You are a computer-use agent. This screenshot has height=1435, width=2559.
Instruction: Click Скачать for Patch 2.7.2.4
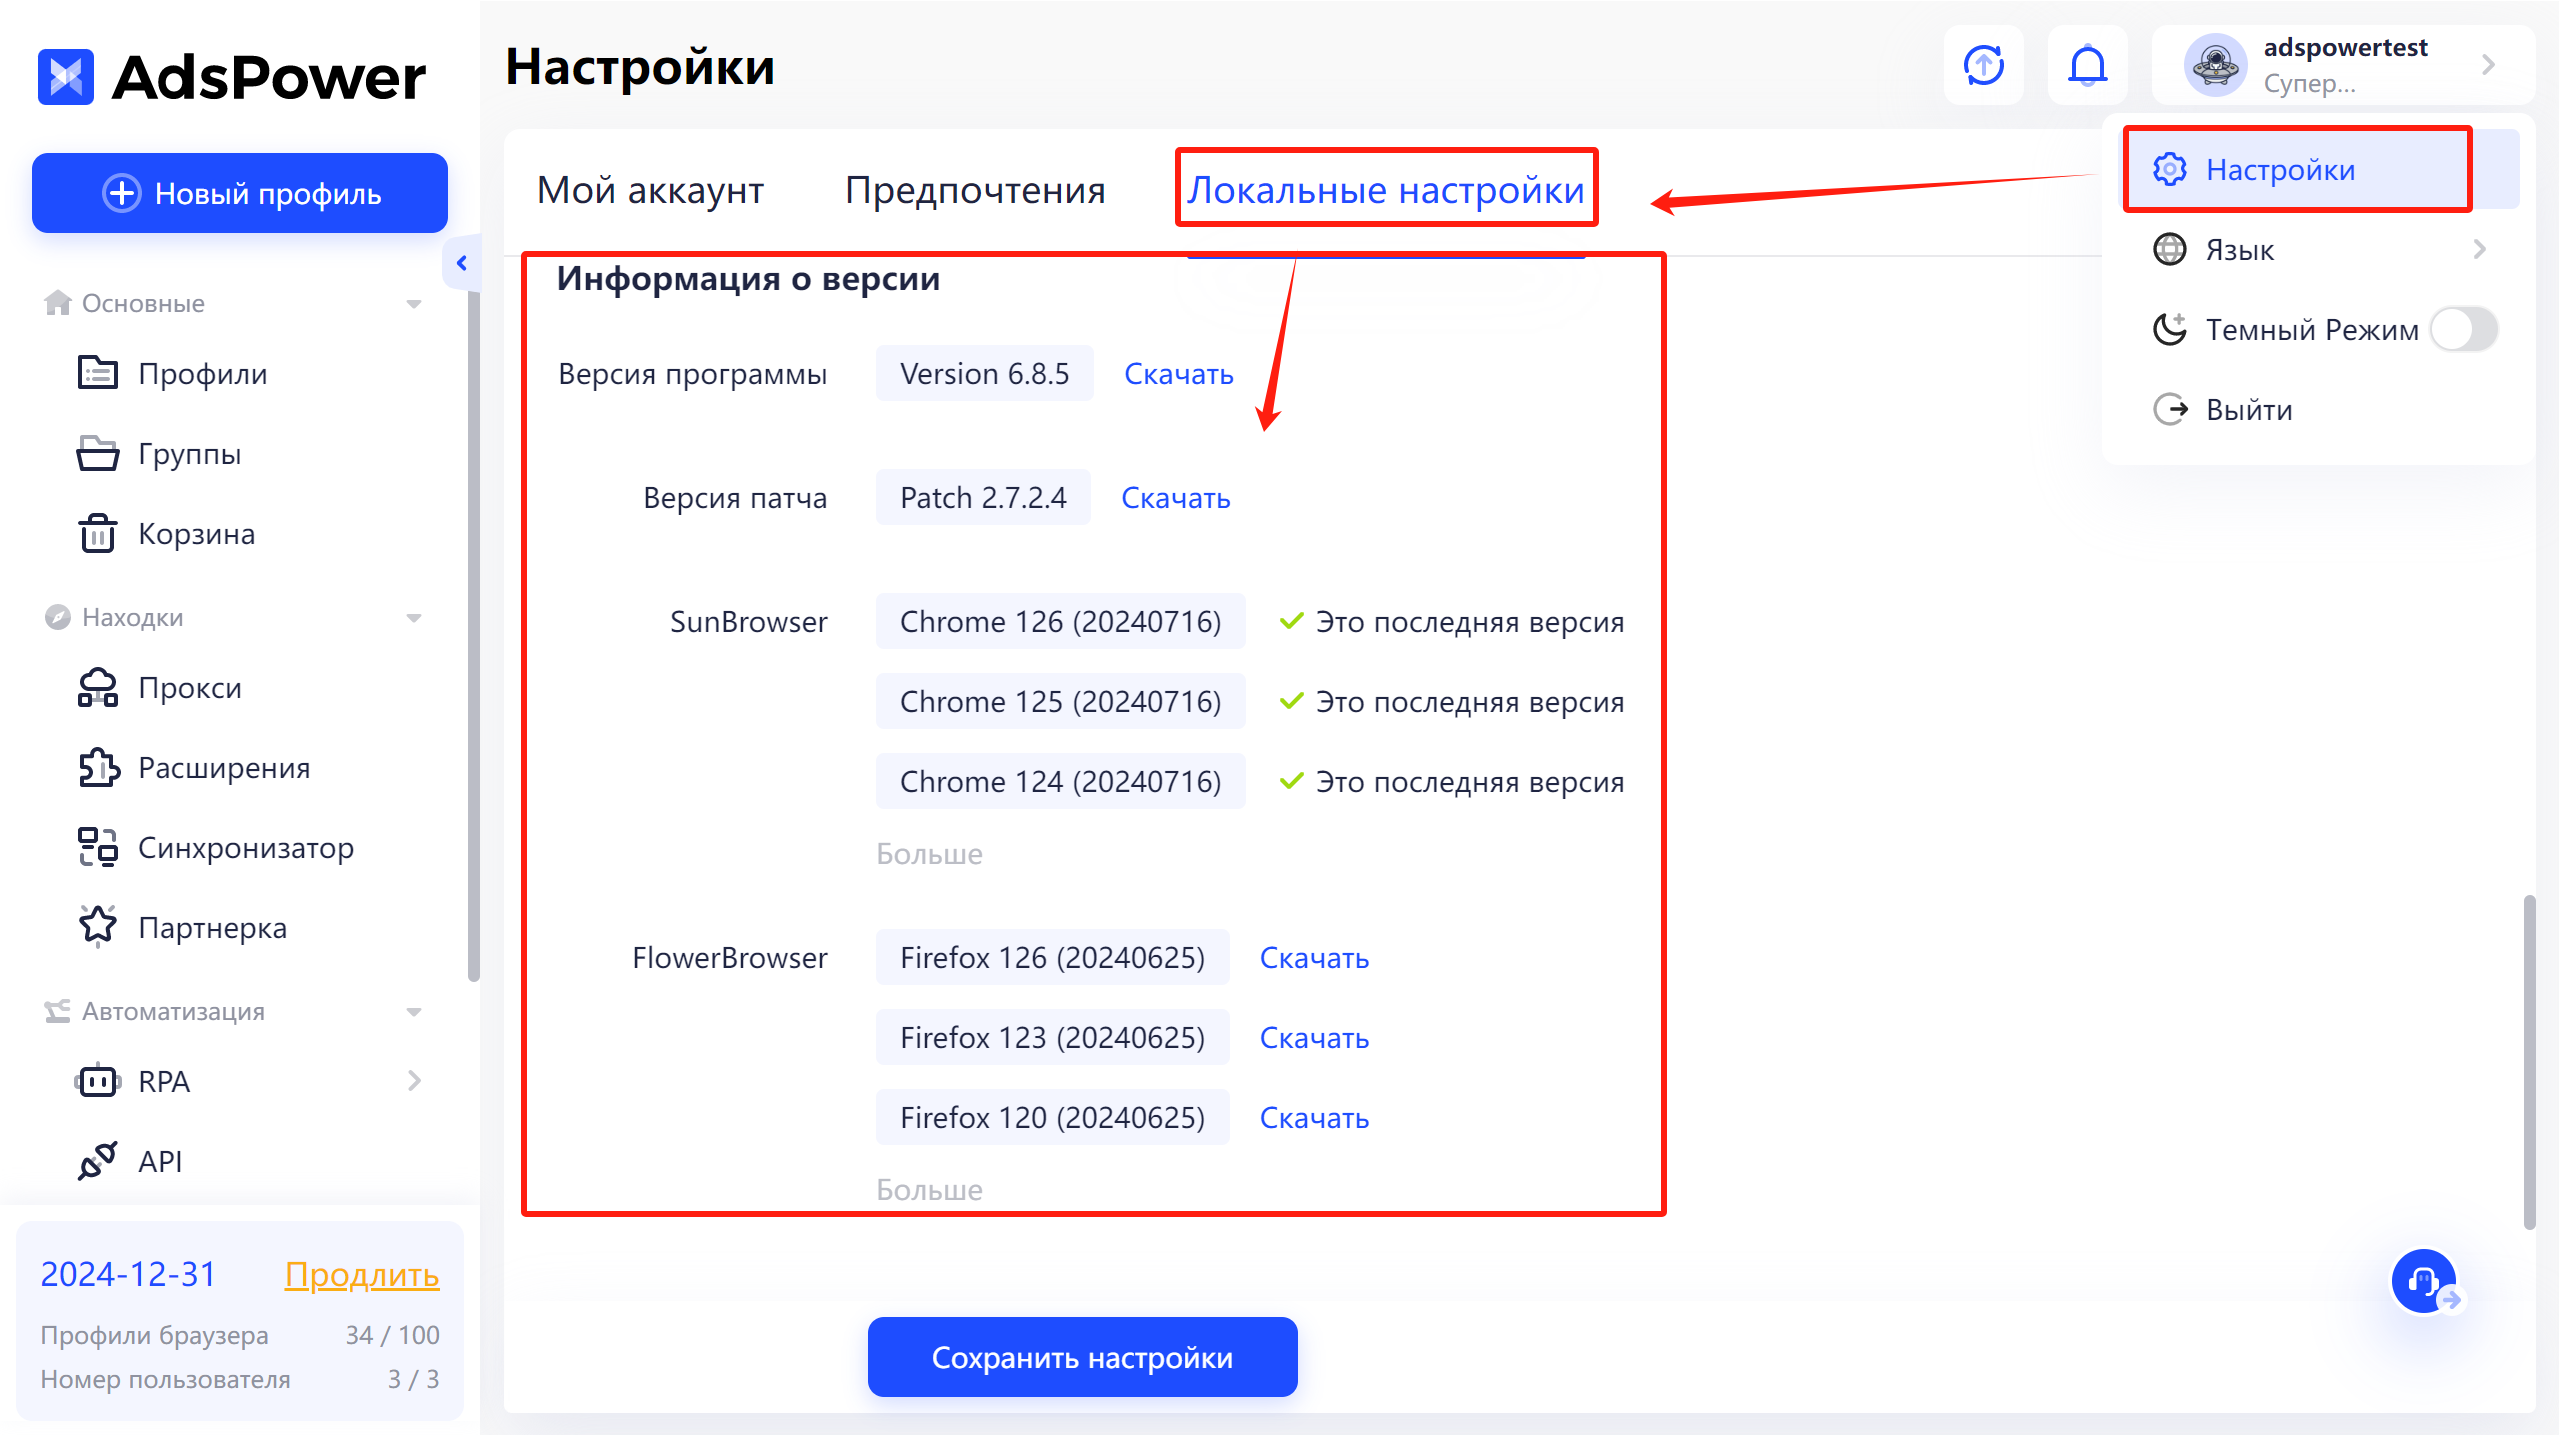tap(1176, 498)
